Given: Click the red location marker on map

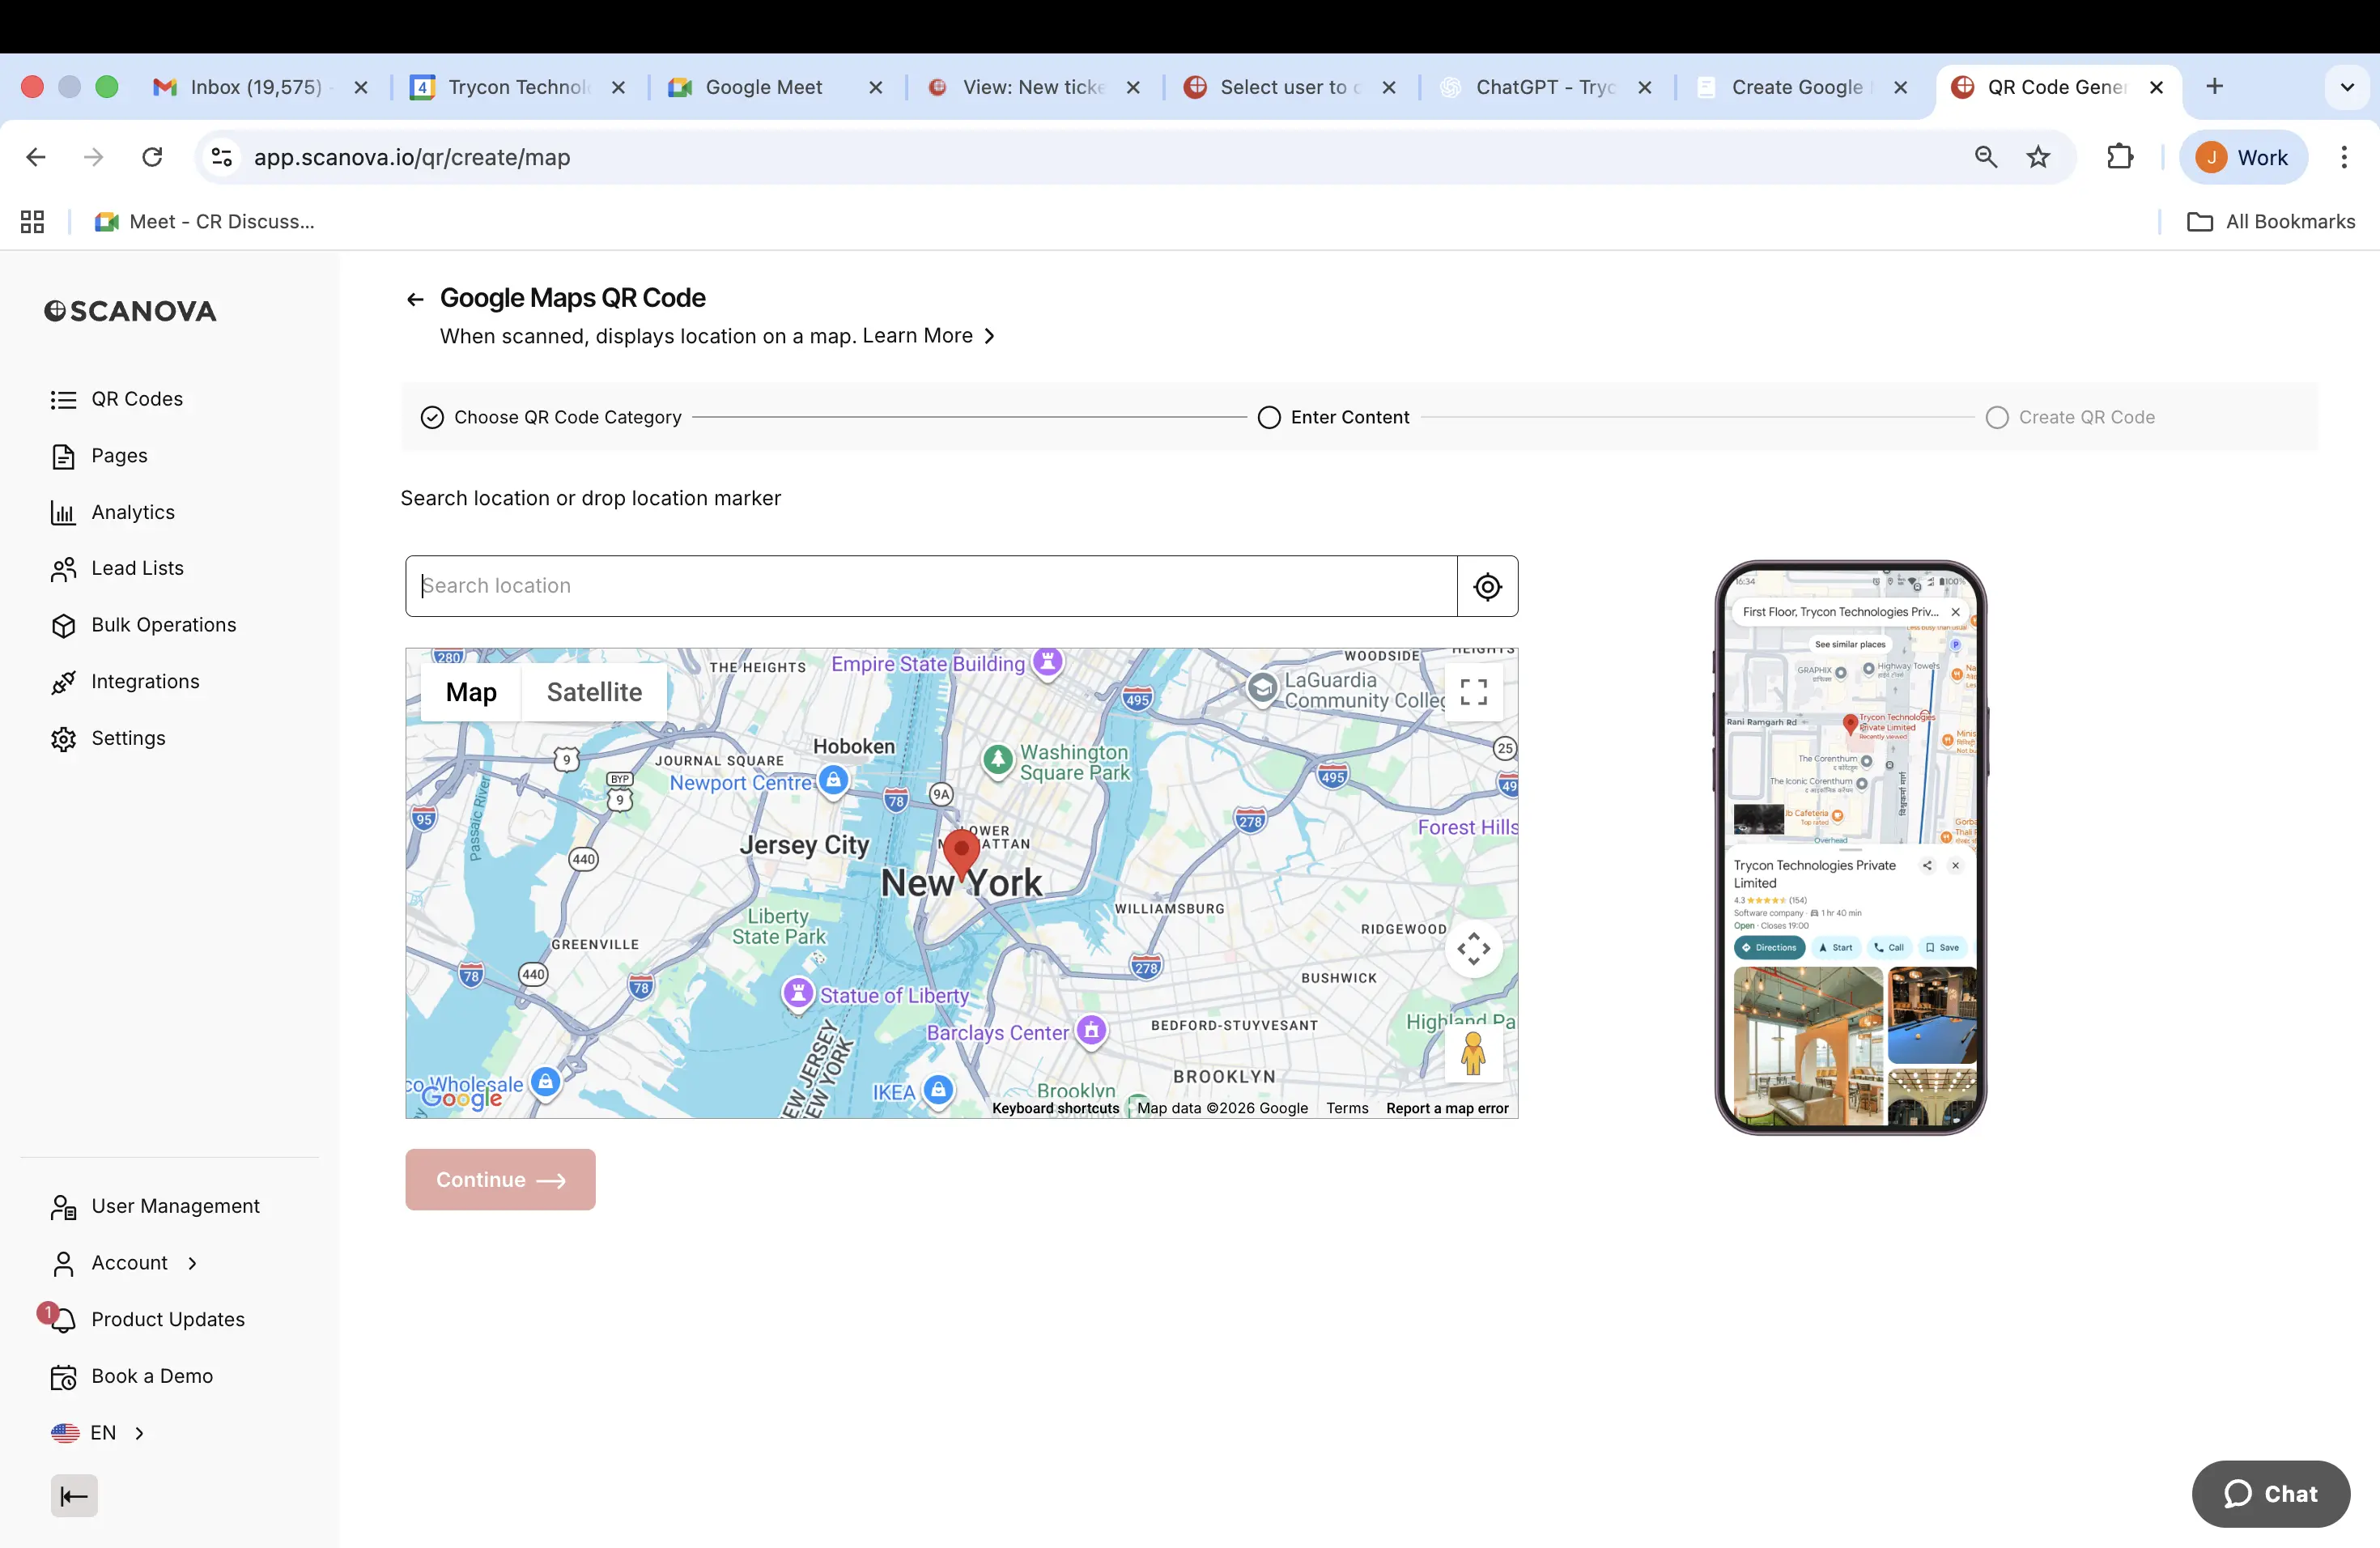Looking at the screenshot, I should pyautogui.click(x=961, y=854).
